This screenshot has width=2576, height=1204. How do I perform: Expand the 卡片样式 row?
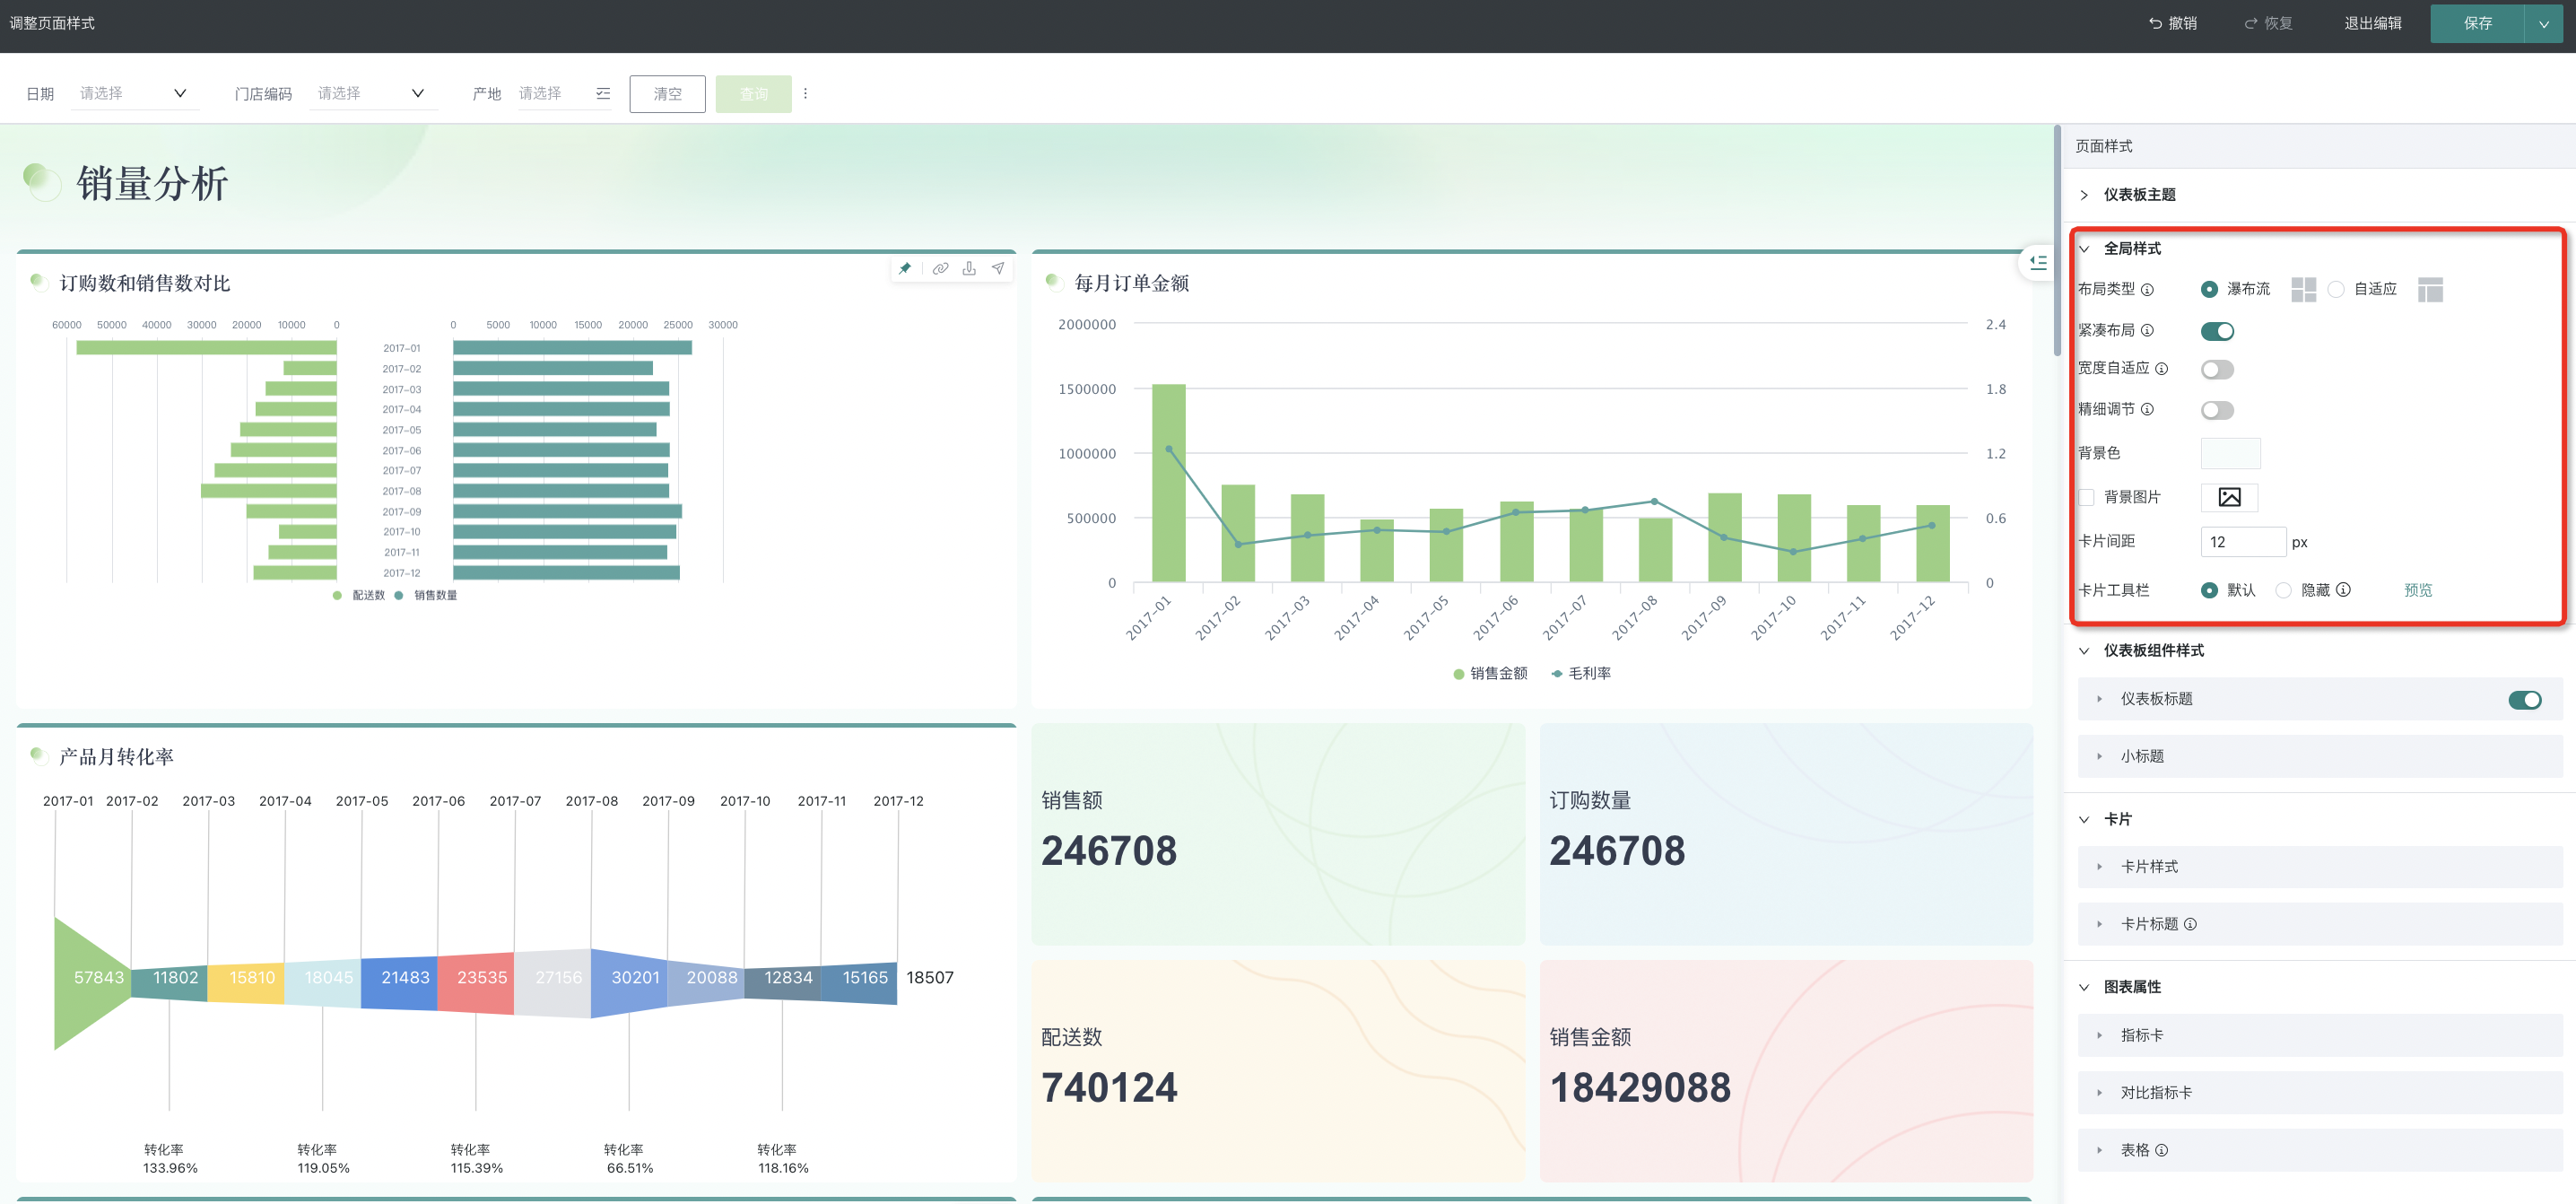click(x=2320, y=867)
